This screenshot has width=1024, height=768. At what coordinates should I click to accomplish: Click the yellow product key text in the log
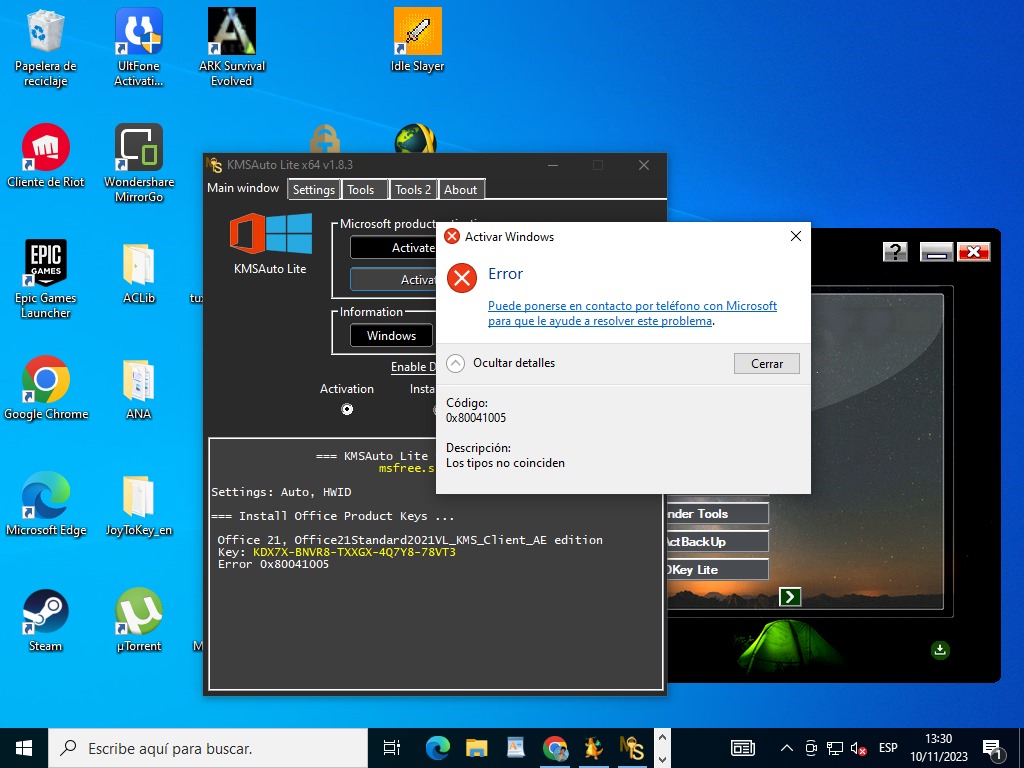point(354,552)
